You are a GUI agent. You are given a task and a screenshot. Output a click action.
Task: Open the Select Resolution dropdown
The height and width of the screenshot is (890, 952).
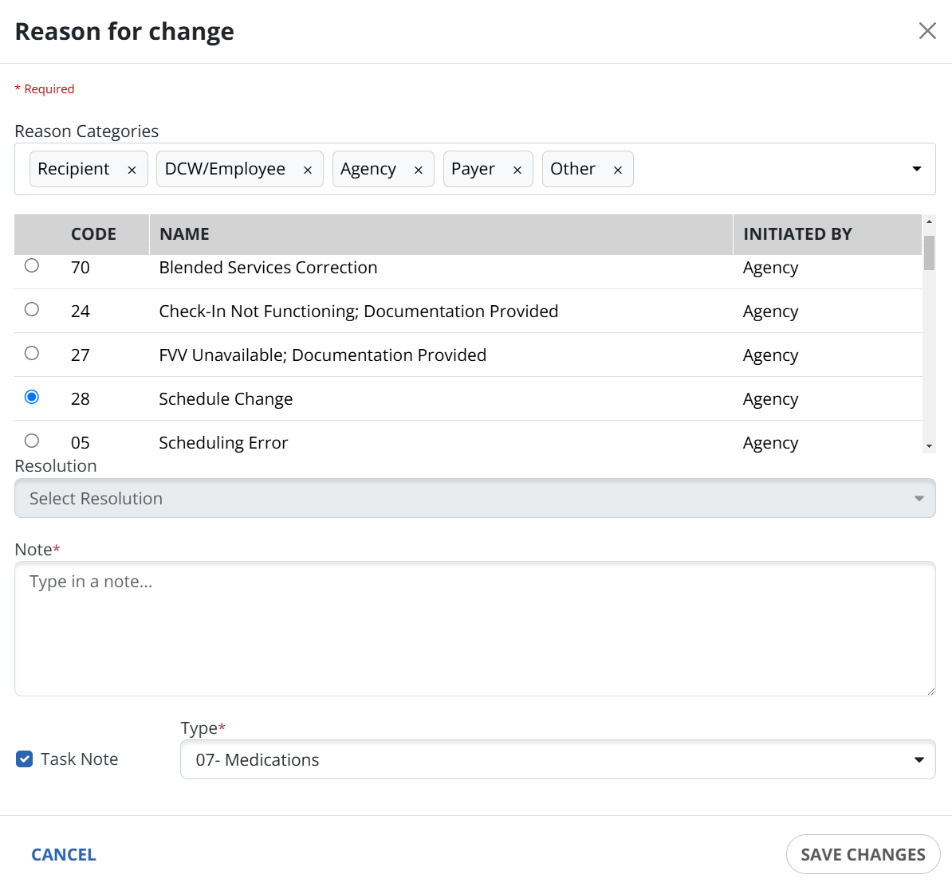475,498
